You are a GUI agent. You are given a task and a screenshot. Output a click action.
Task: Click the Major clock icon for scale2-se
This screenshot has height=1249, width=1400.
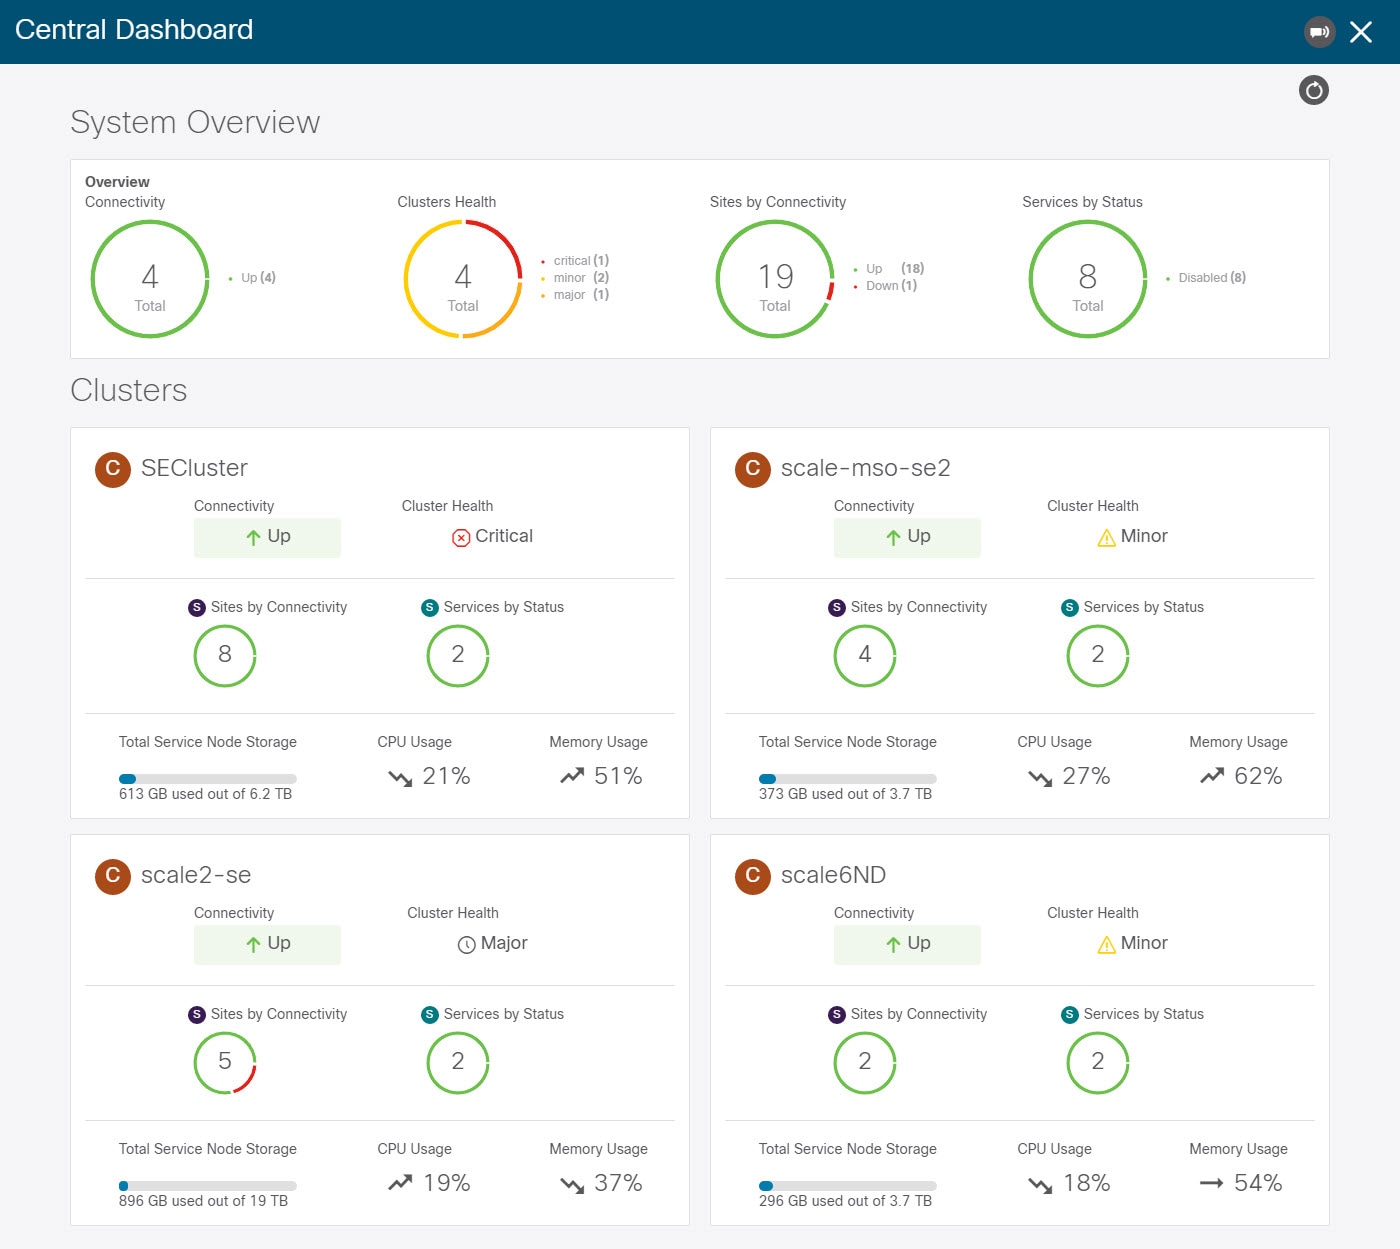(466, 945)
